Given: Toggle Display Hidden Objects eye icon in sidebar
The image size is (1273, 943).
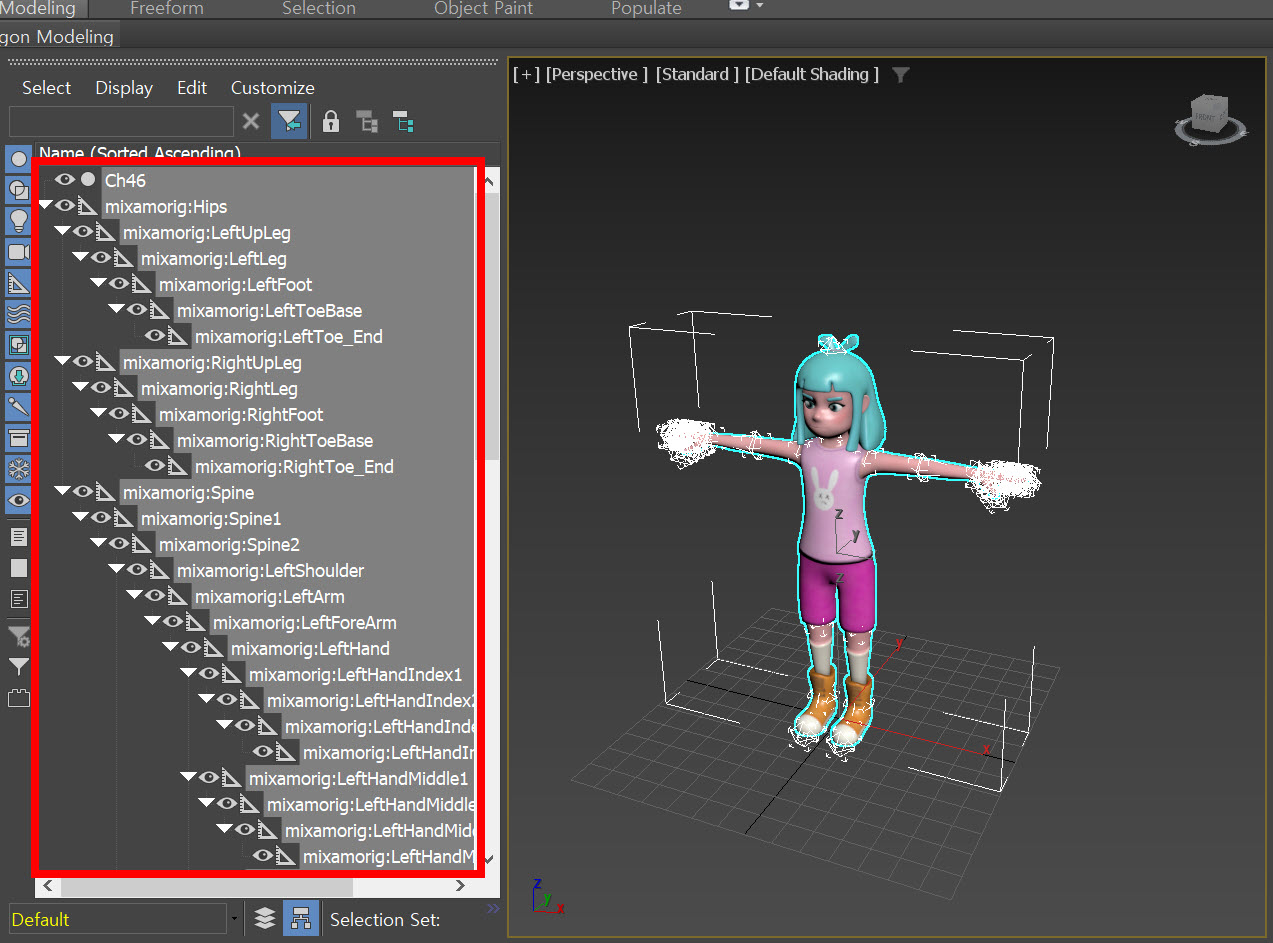Looking at the screenshot, I should coord(18,500).
